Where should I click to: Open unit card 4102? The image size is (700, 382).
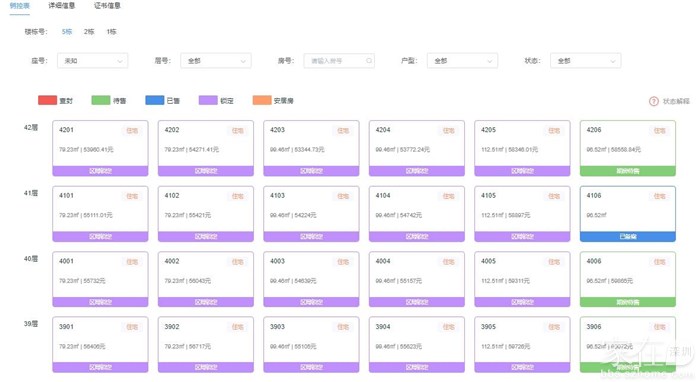tap(206, 214)
